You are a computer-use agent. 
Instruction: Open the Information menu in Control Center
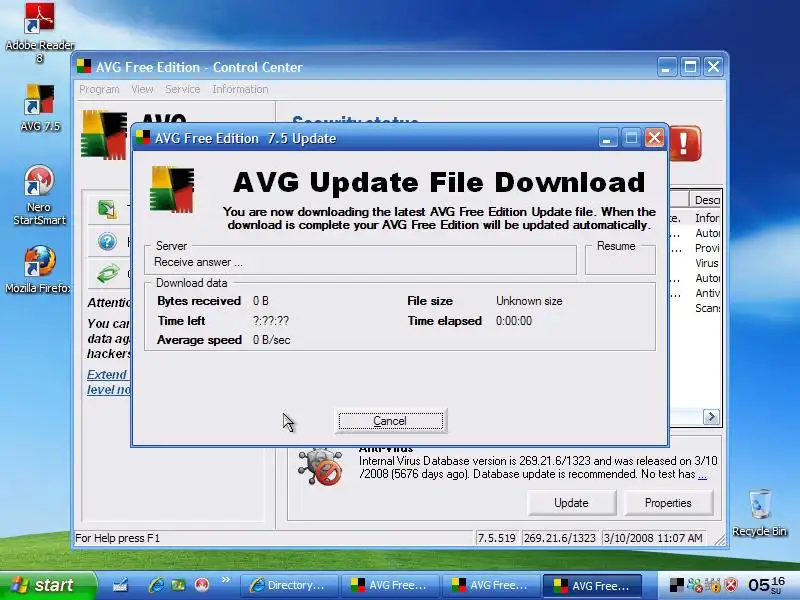240,89
